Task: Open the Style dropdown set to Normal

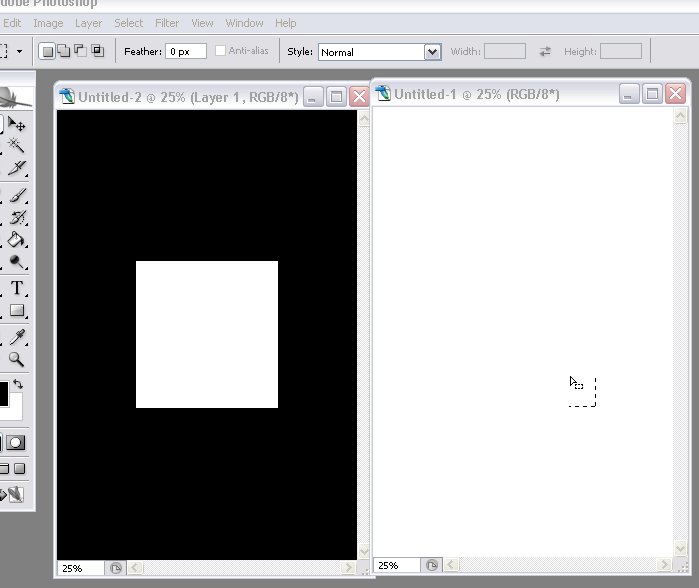Action: [x=379, y=51]
